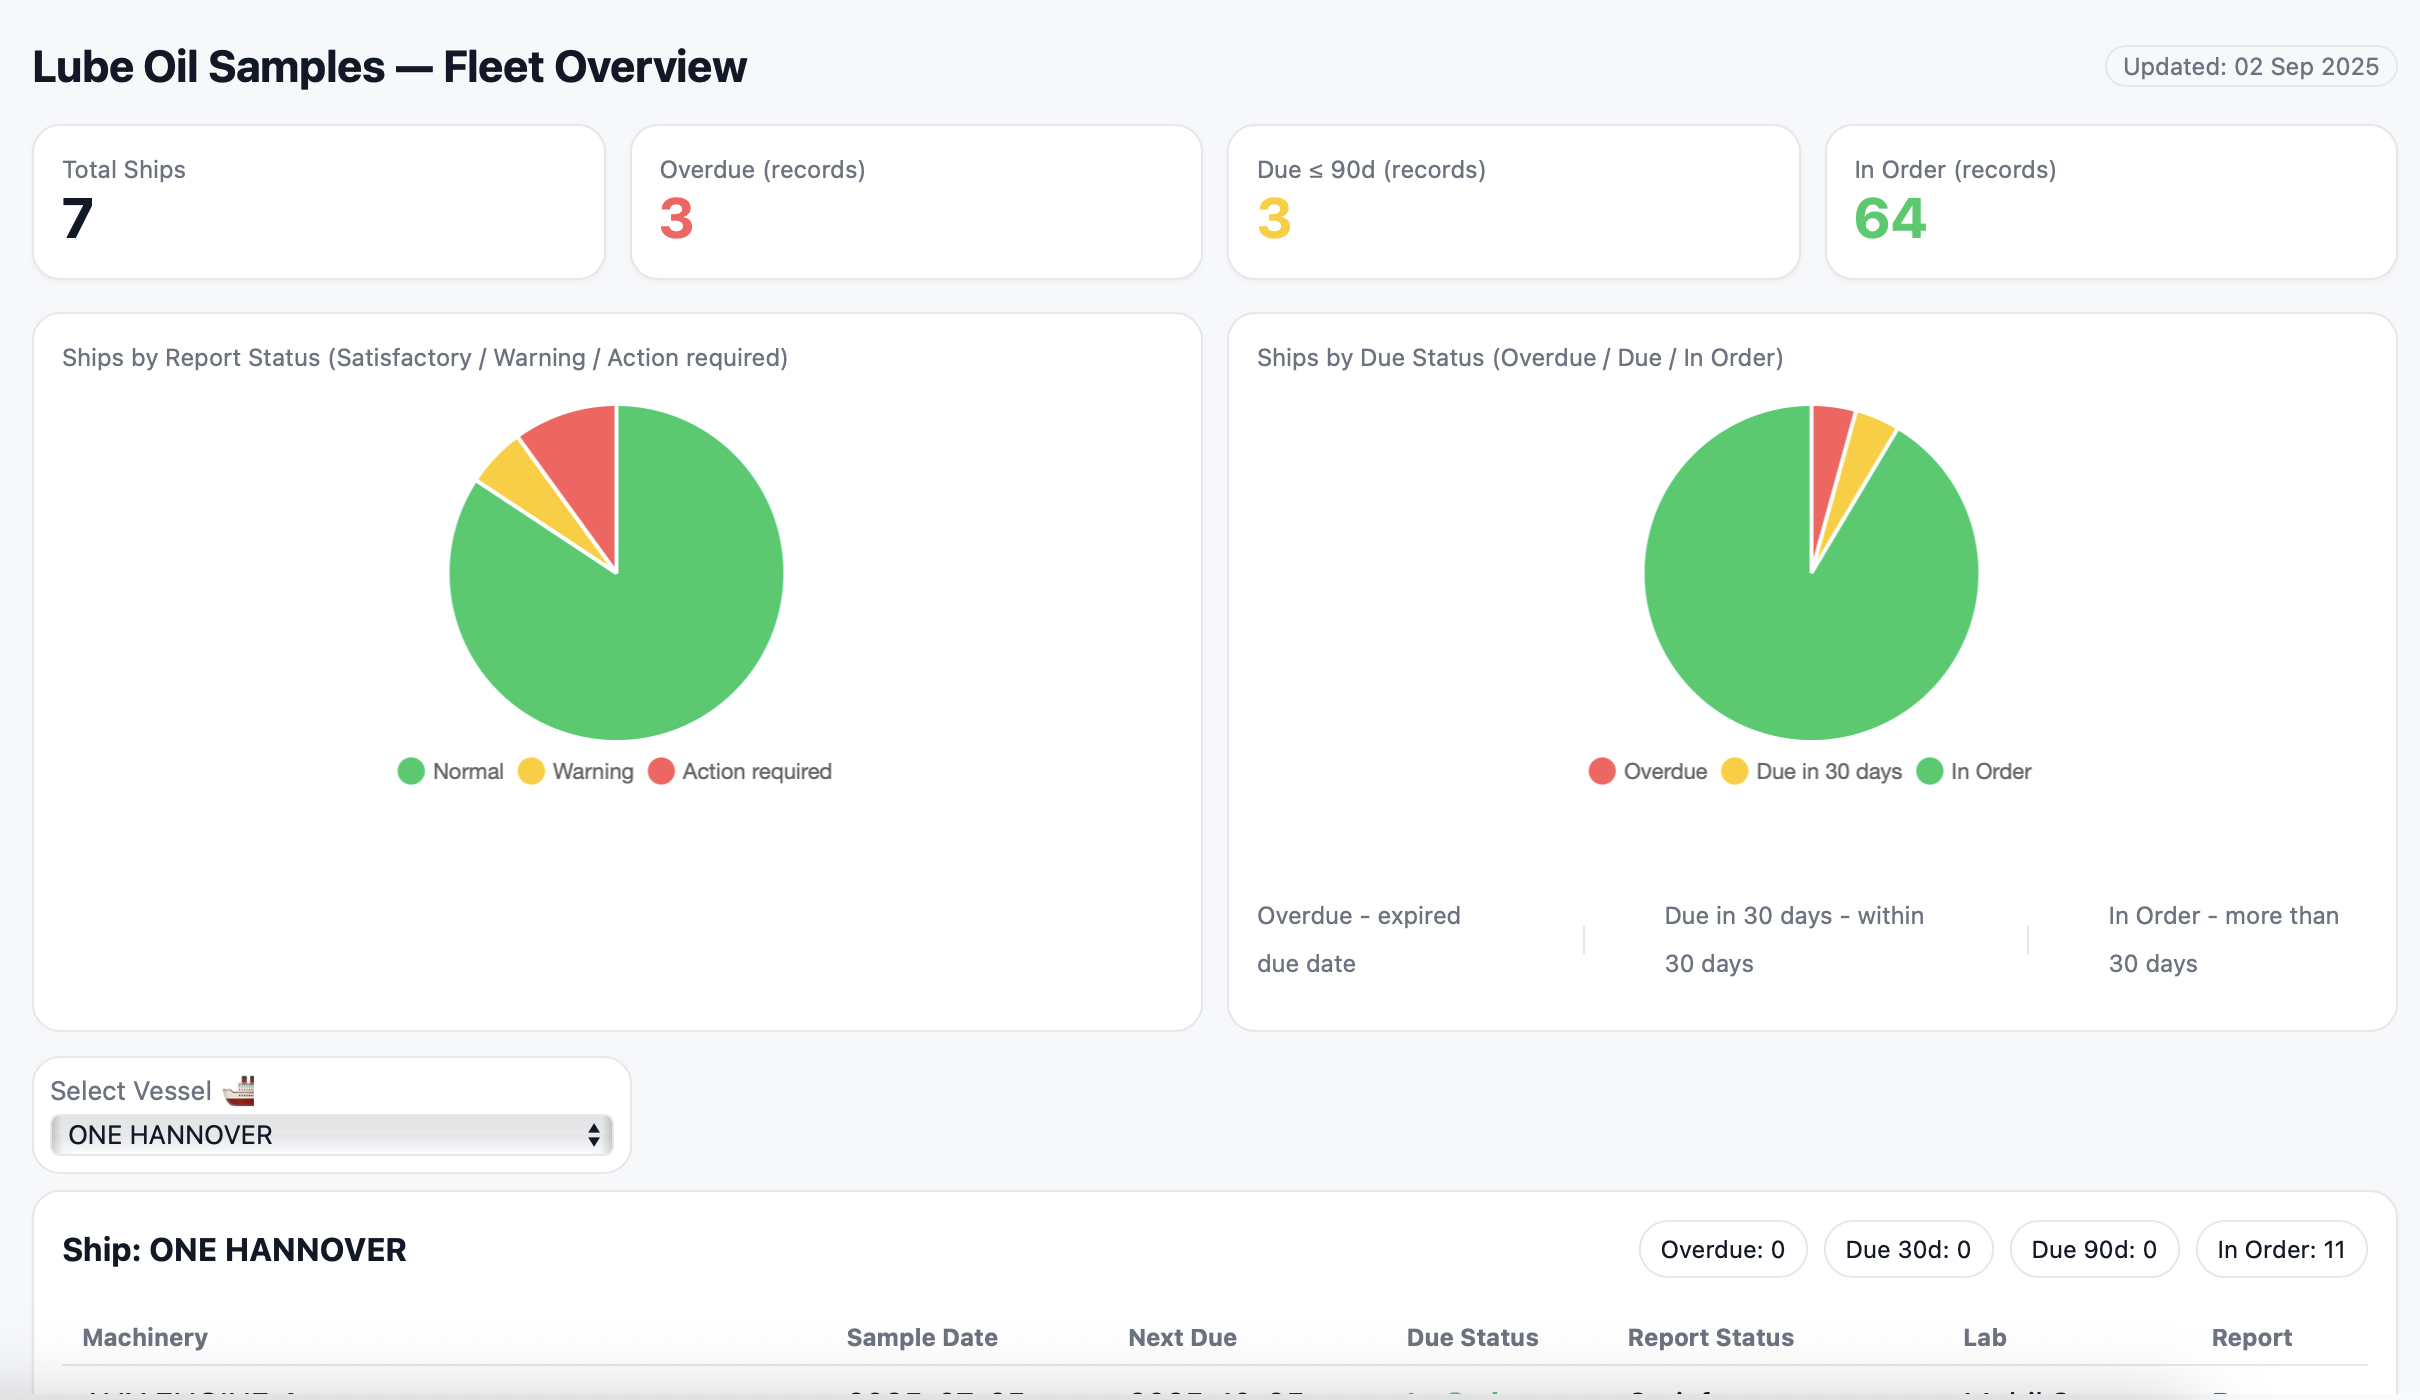Select the Machinery column header
2420x1400 pixels.
click(145, 1336)
